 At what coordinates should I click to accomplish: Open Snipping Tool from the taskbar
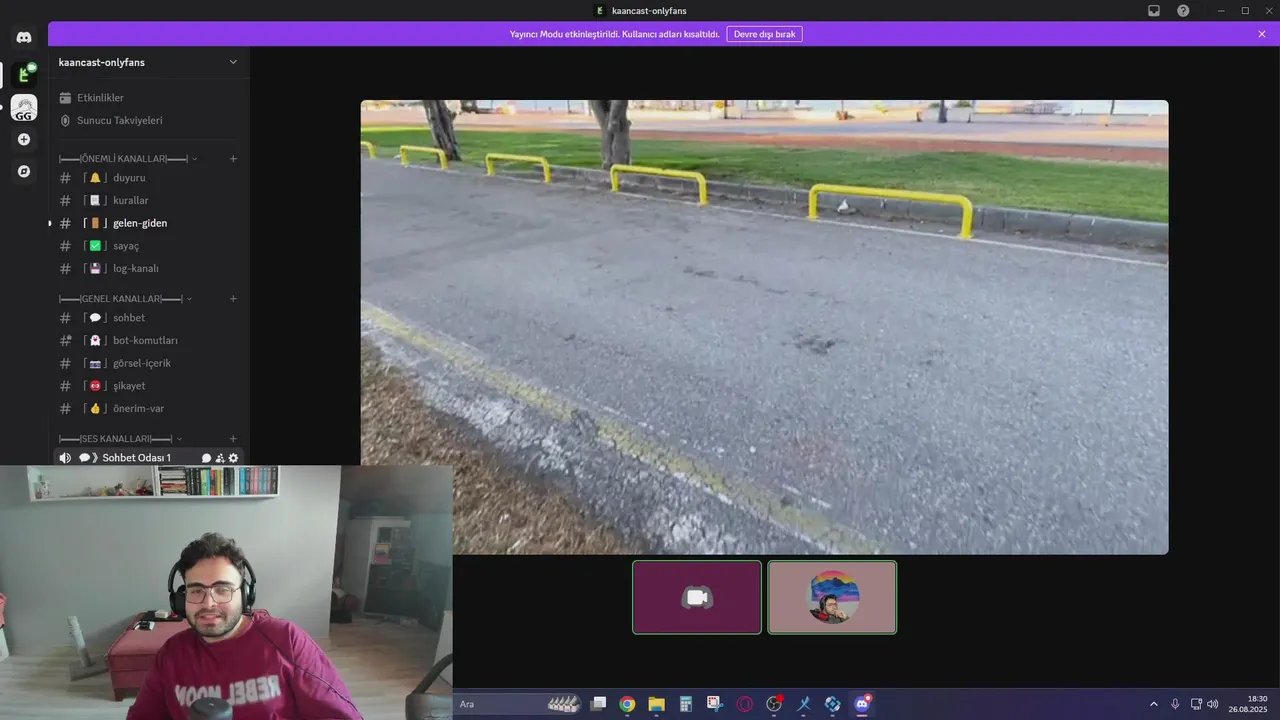(x=715, y=704)
